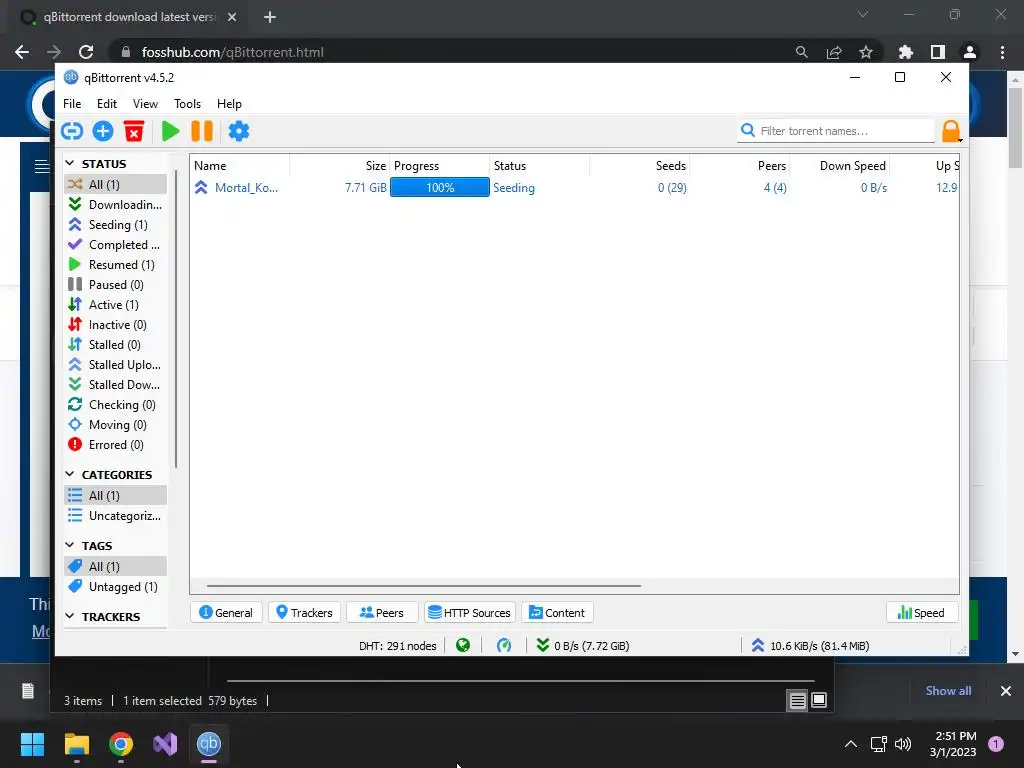Toggle the alternative speed limits icon
The image size is (1024, 768).
(504, 646)
